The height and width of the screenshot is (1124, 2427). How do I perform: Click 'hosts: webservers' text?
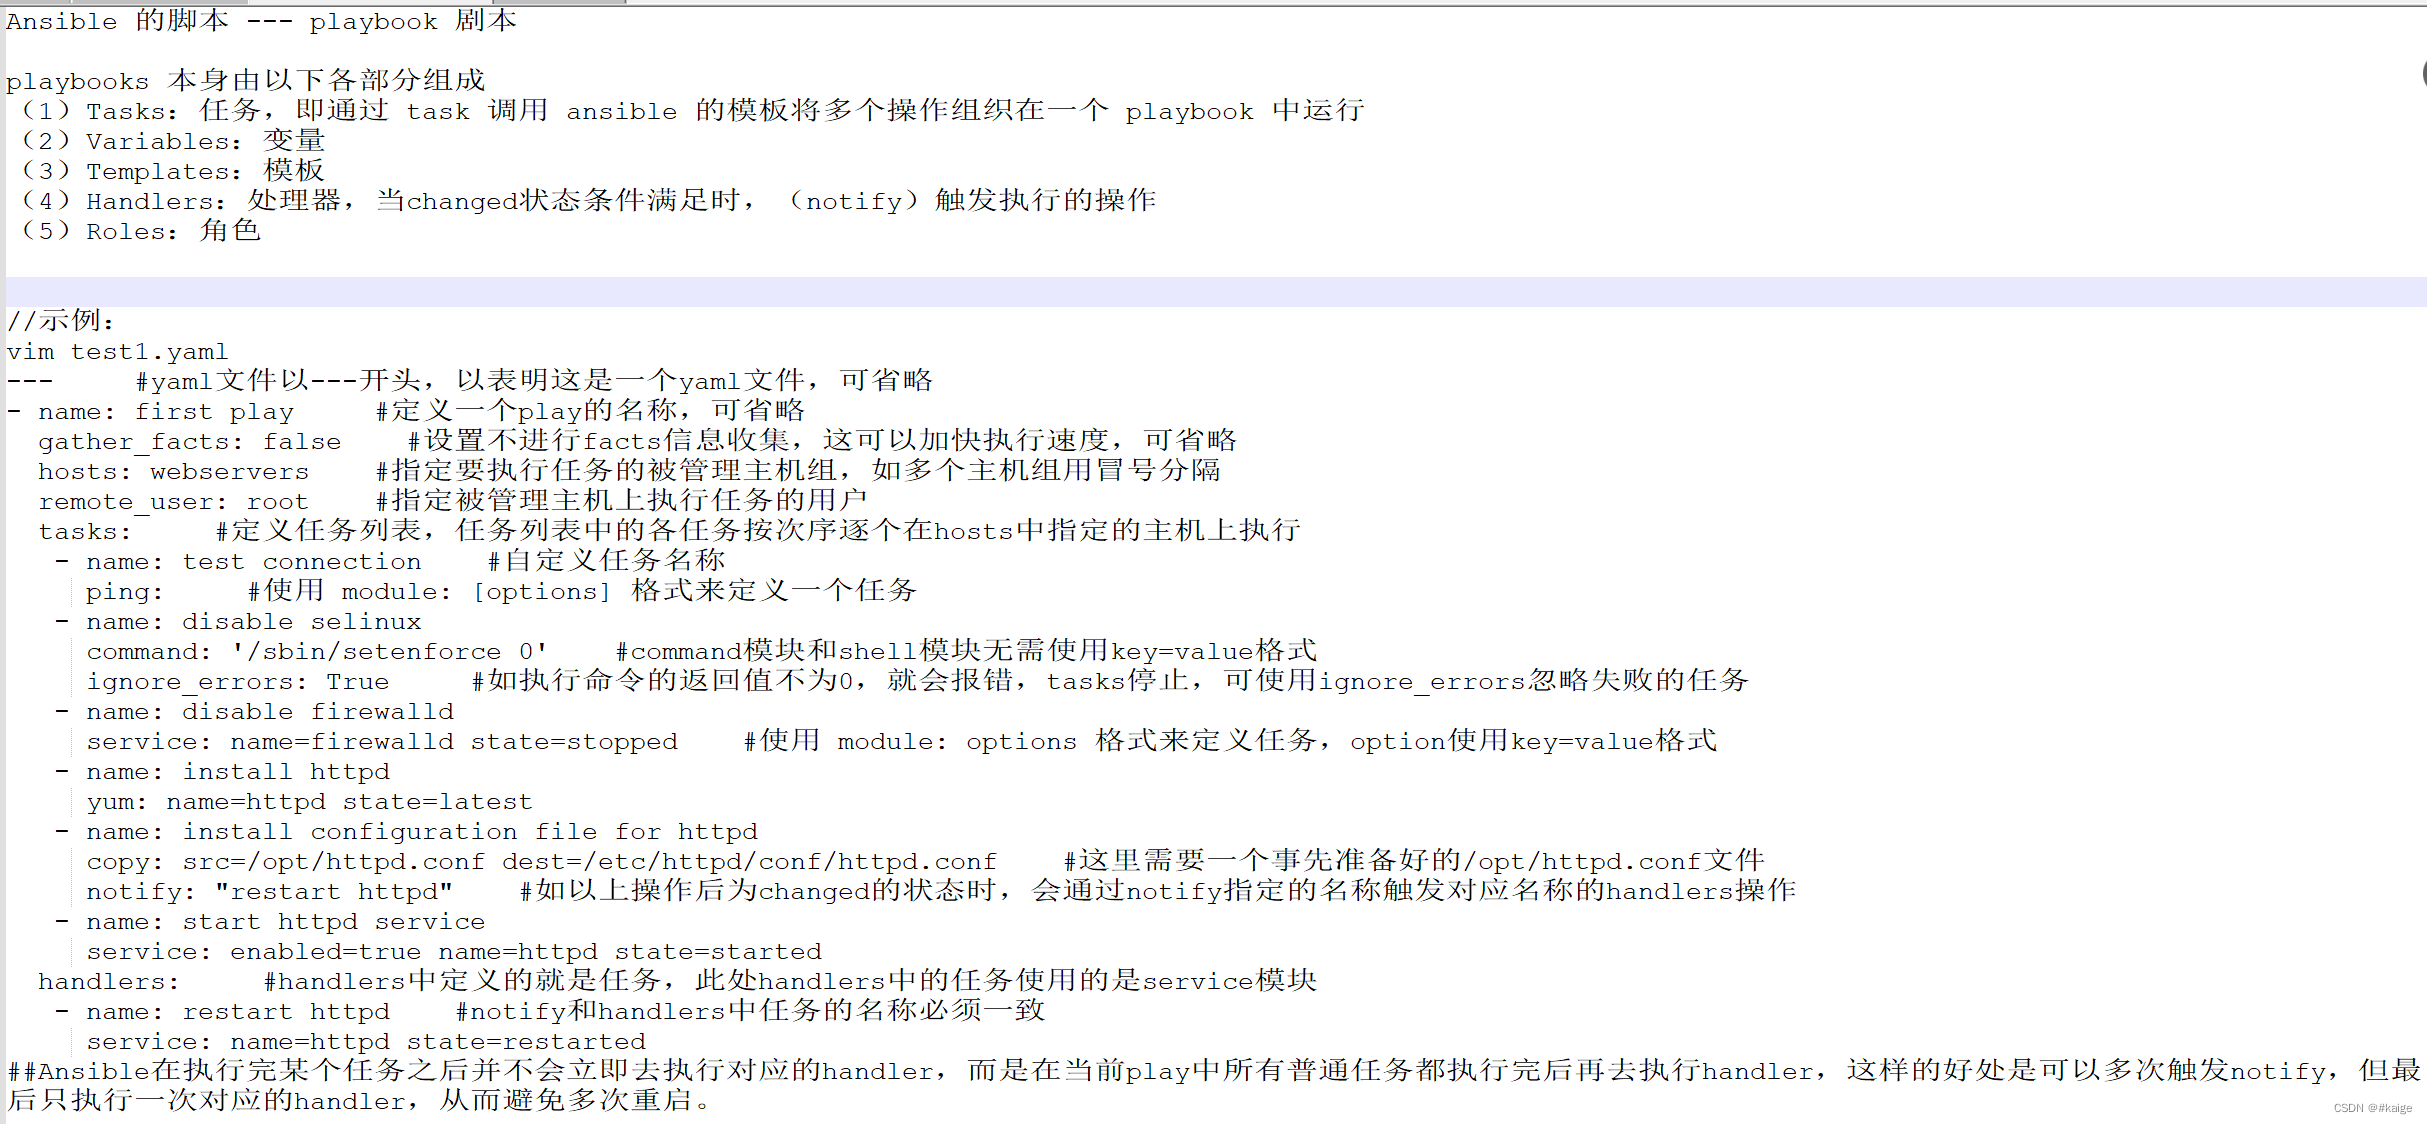pyautogui.click(x=173, y=472)
